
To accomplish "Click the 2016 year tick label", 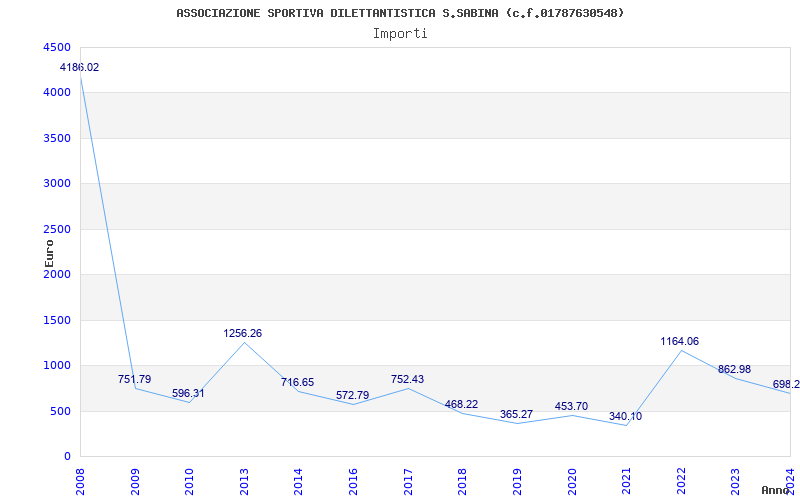I will tap(353, 482).
